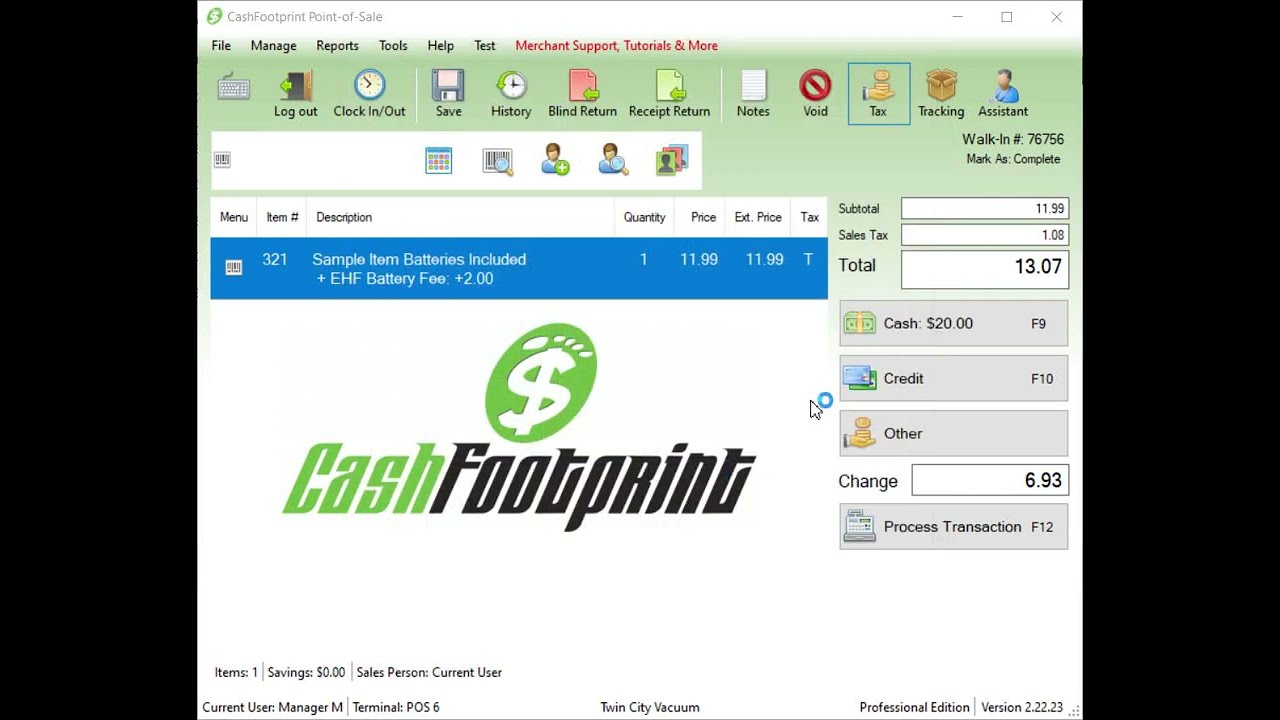
Task: Open the Manage menu
Action: pos(273,45)
